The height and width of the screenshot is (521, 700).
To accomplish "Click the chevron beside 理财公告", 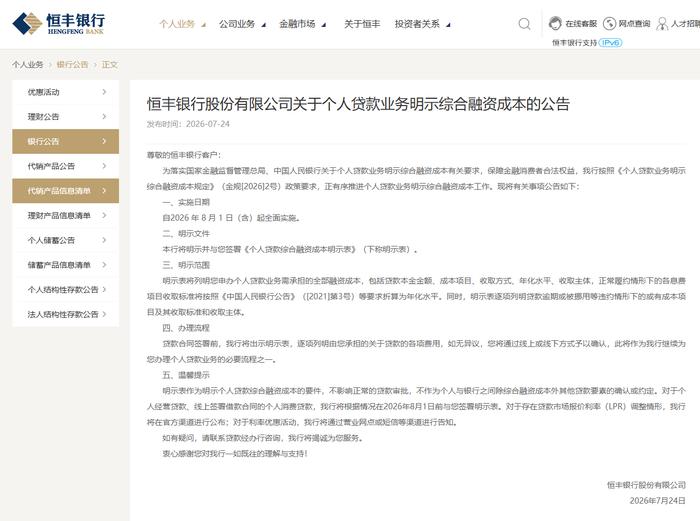I will click(x=104, y=117).
